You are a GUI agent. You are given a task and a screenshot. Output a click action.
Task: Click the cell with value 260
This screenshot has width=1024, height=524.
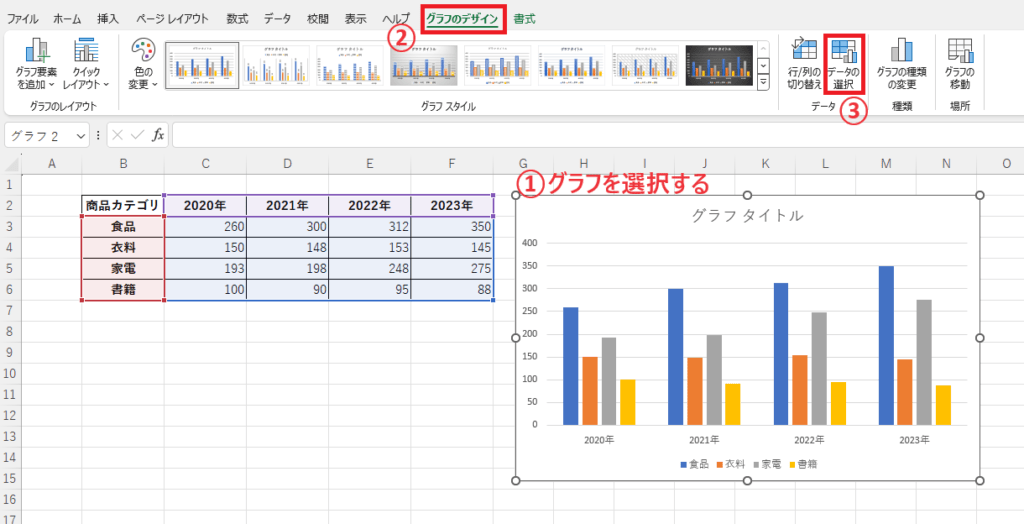(x=205, y=227)
